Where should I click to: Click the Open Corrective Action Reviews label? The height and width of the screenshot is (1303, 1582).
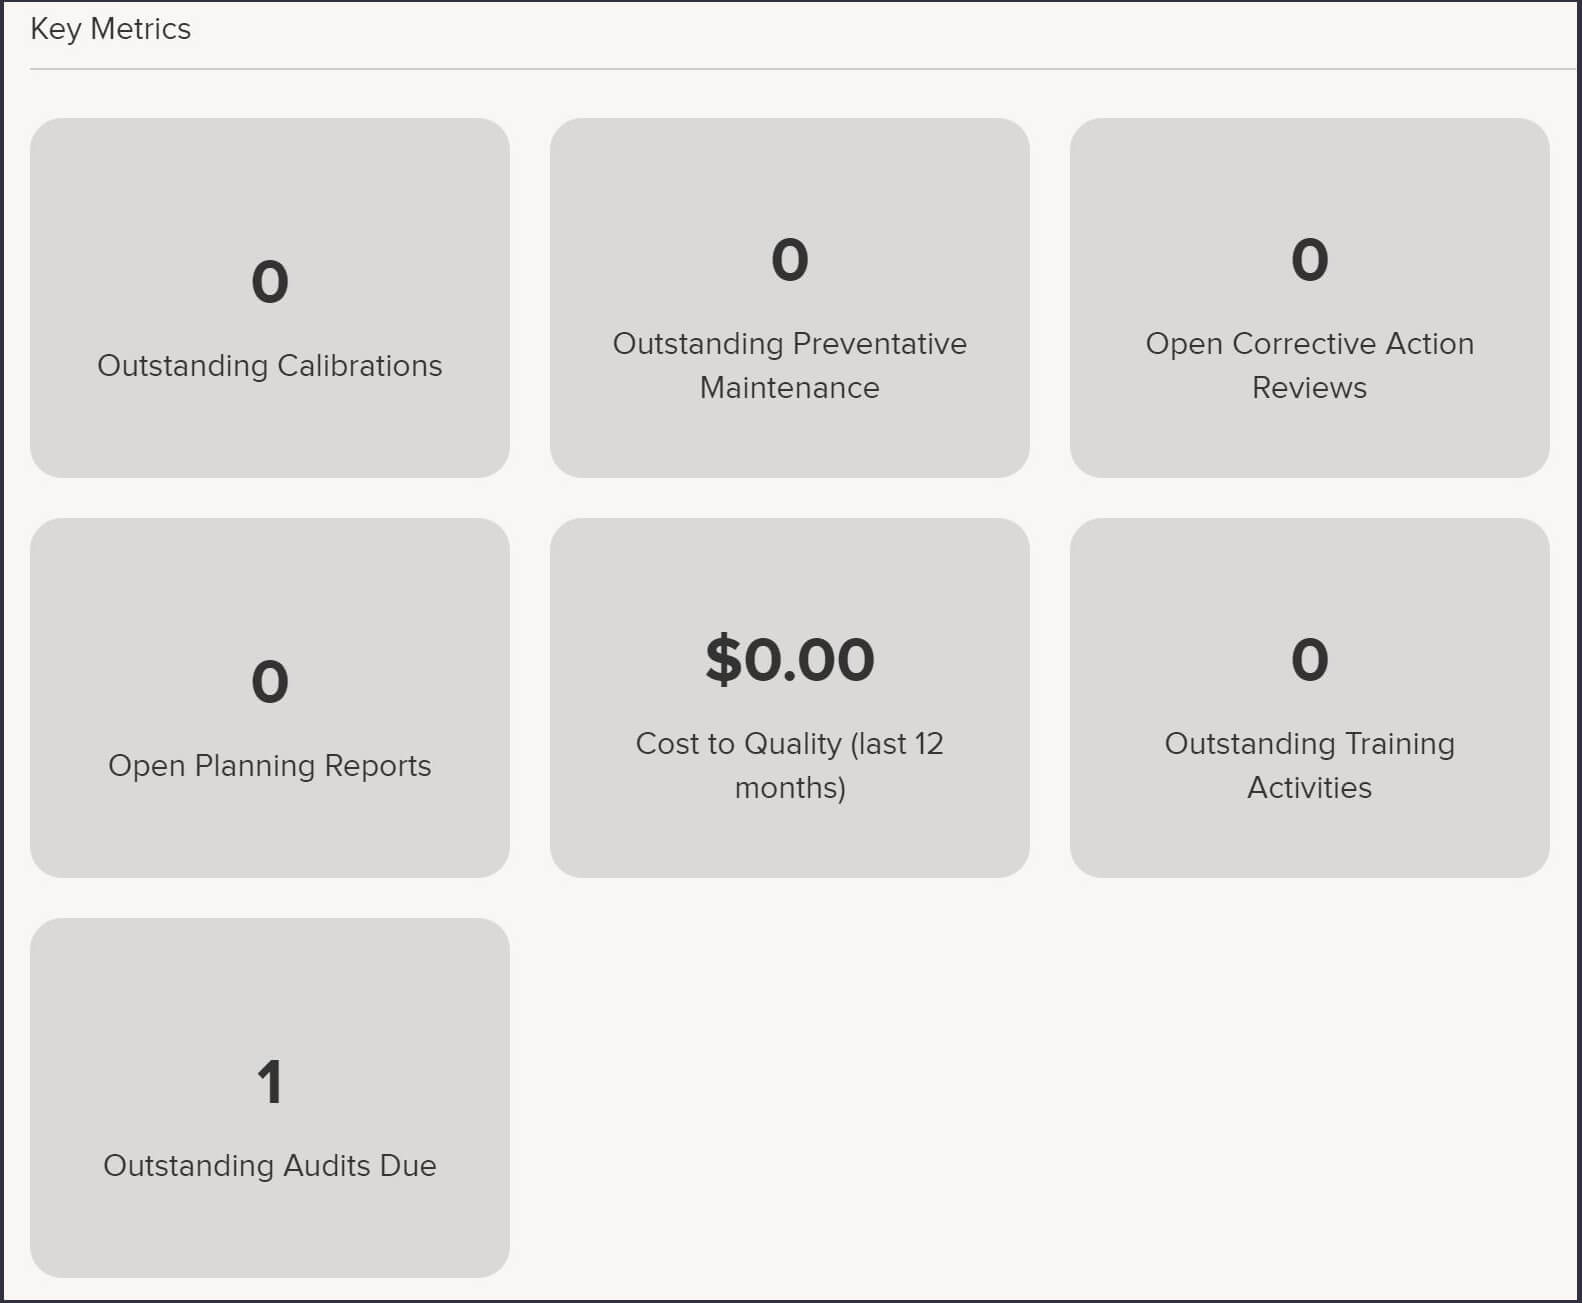coord(1310,365)
